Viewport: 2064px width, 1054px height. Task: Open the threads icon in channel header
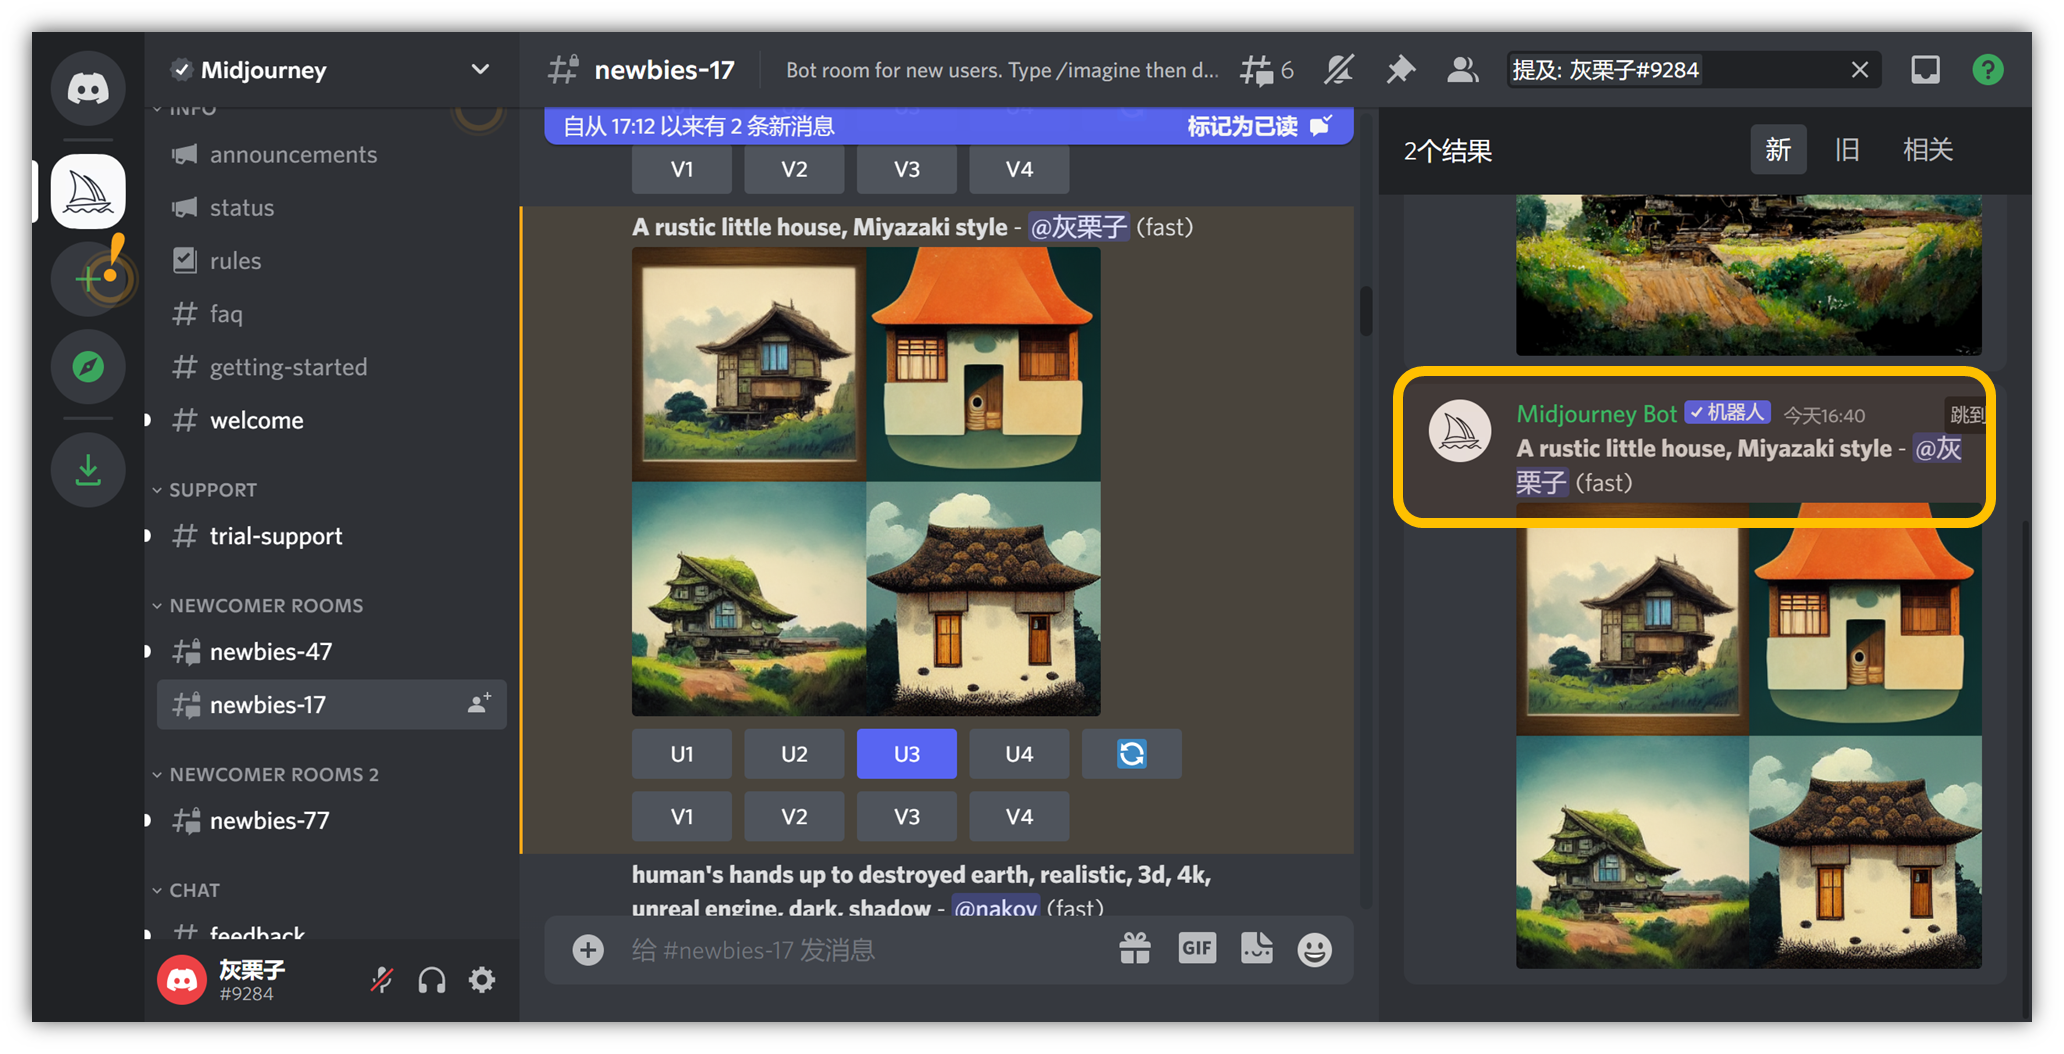[1264, 70]
